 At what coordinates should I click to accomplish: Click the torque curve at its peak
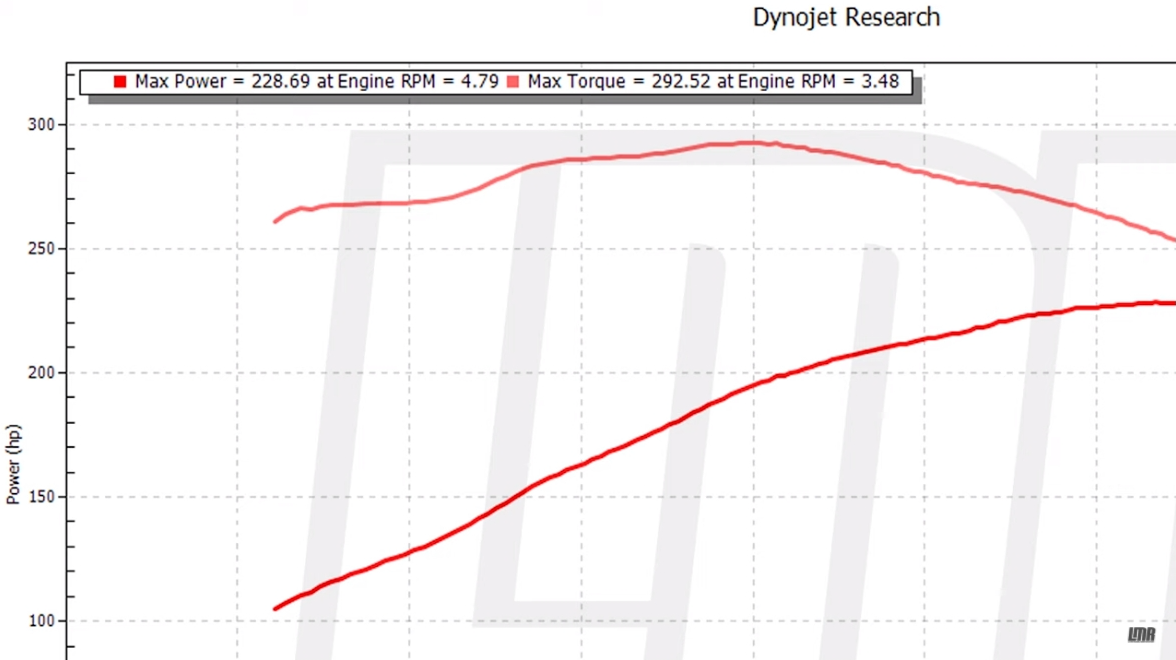[752, 142]
